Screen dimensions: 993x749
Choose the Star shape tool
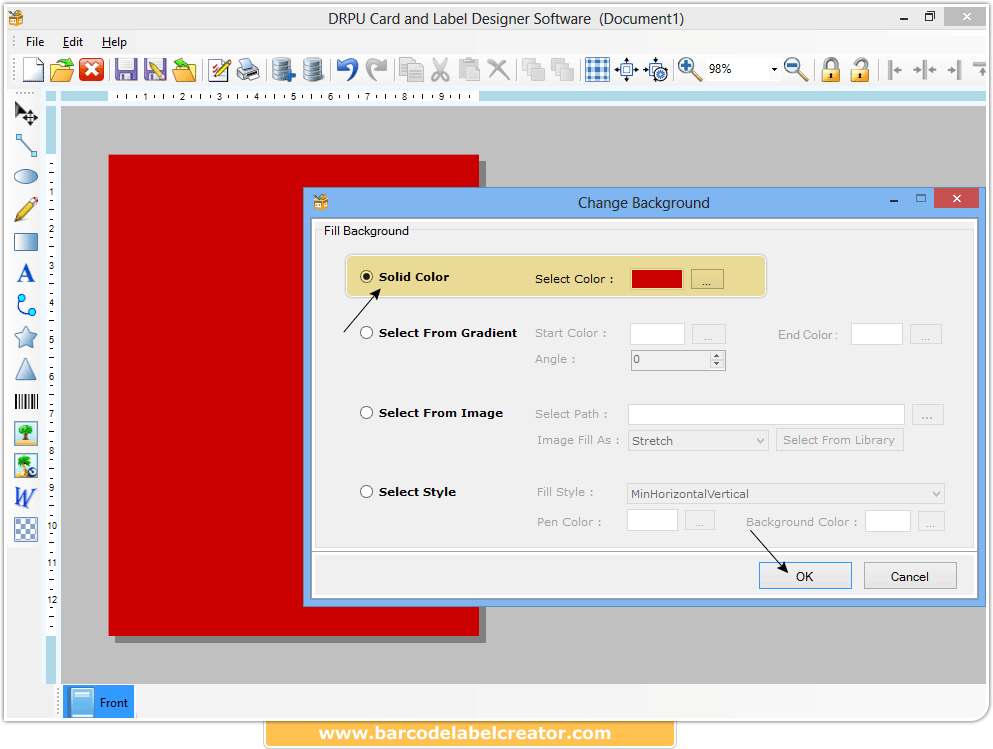[x=25, y=337]
